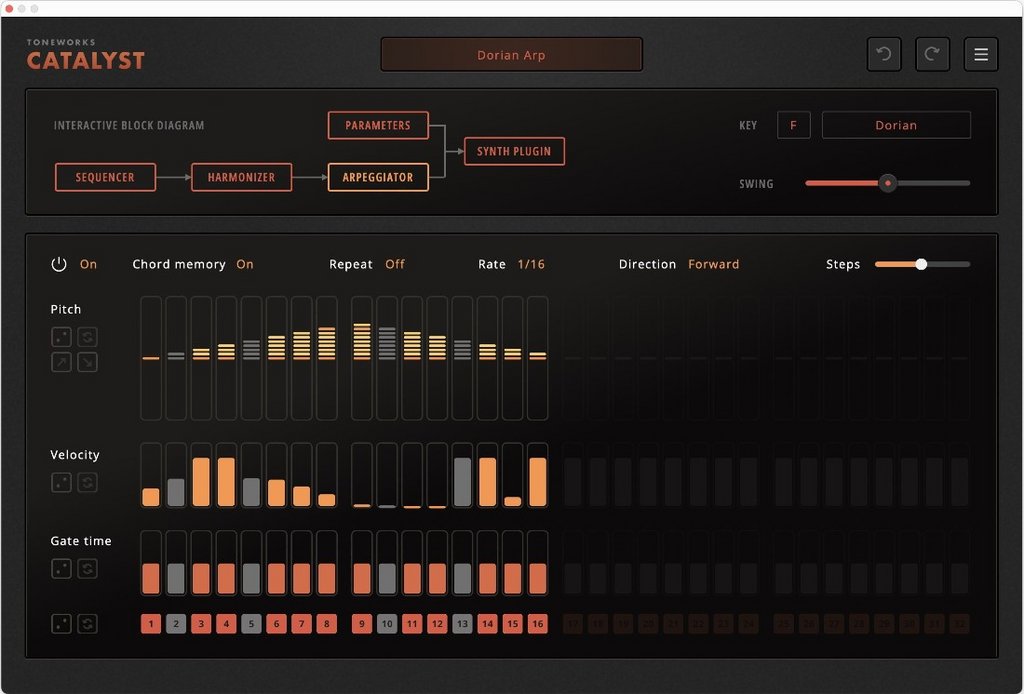
Task: Randomize Gate time with dice icon
Action: point(61,569)
